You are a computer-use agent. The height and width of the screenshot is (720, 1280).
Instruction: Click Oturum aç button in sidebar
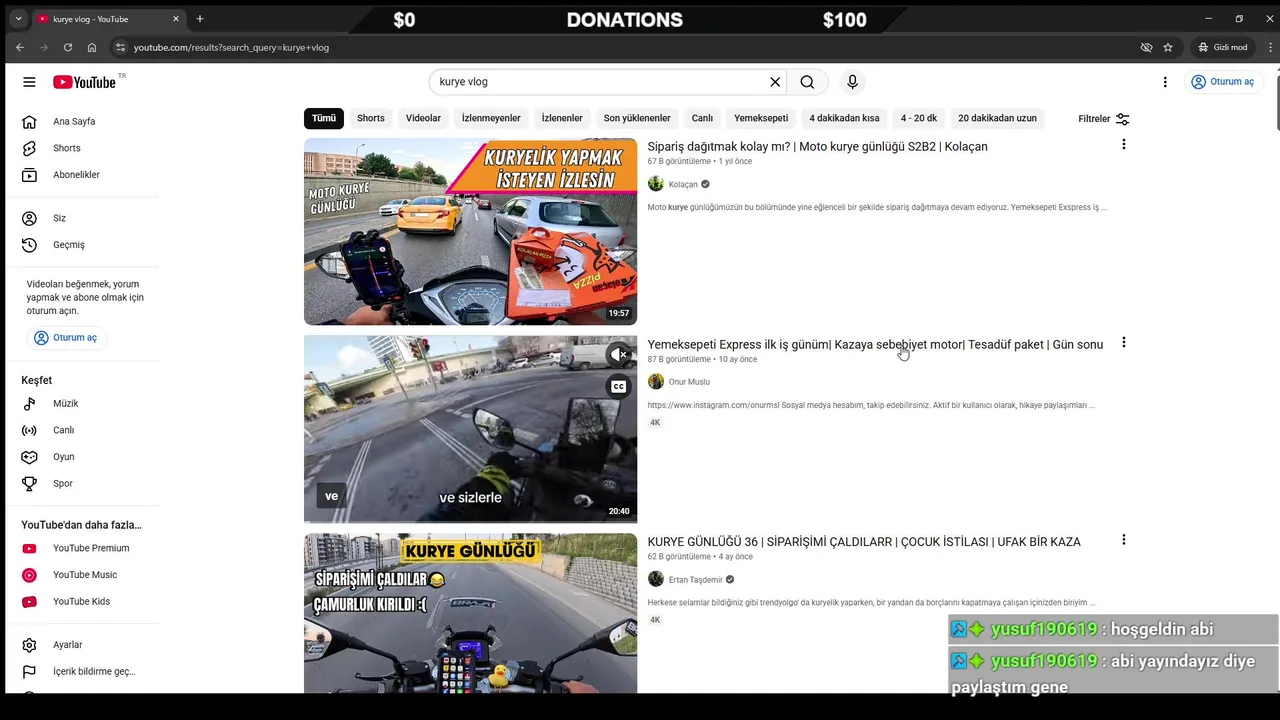[66, 338]
